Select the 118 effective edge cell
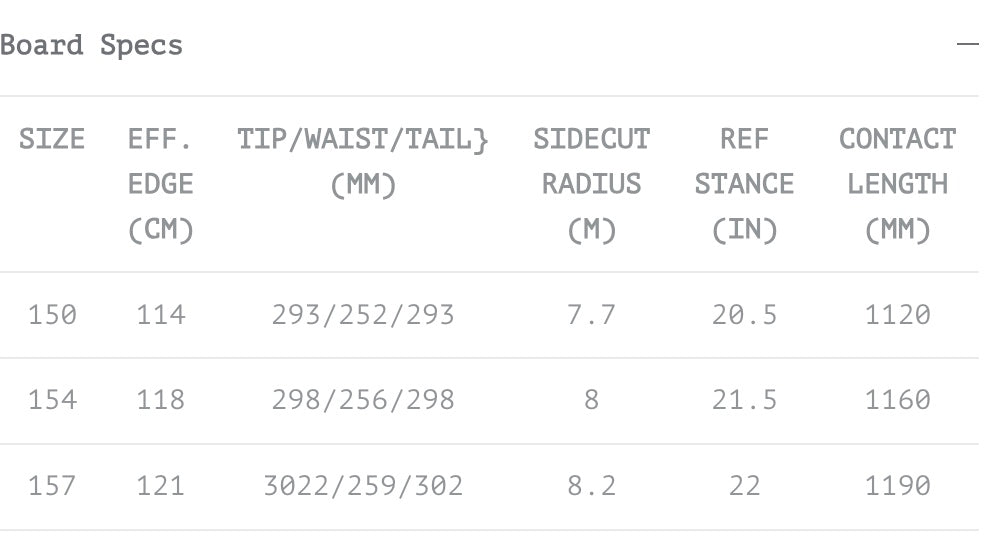Image resolution: width=994 pixels, height=538 pixels. 161,400
